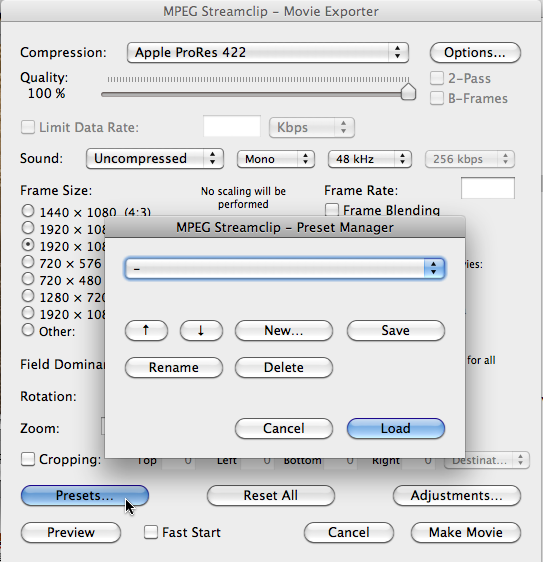Click the Make Movie button
The width and height of the screenshot is (543, 562).
coord(466,533)
